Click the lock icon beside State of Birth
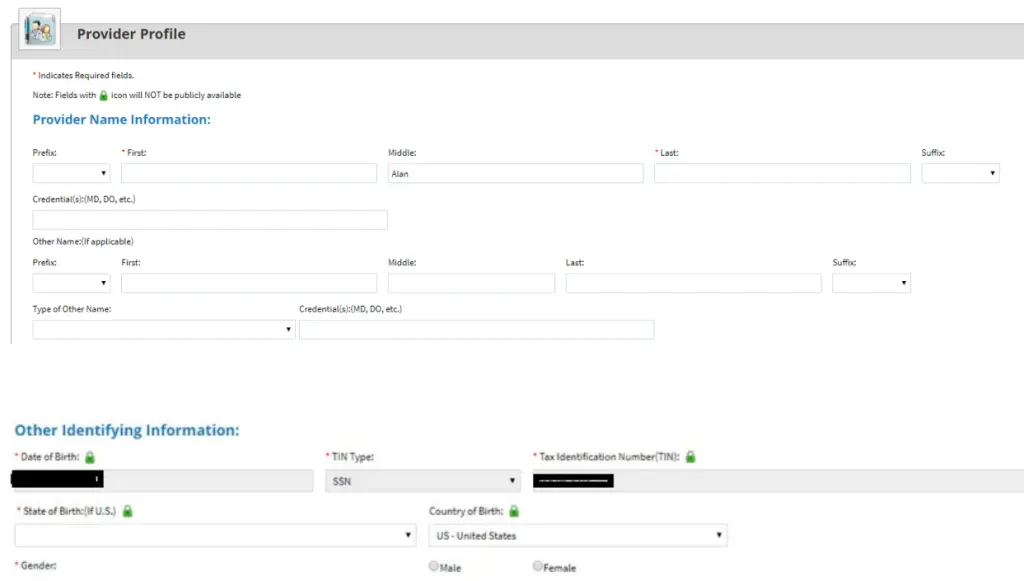The height and width of the screenshot is (581, 1024). [127, 511]
